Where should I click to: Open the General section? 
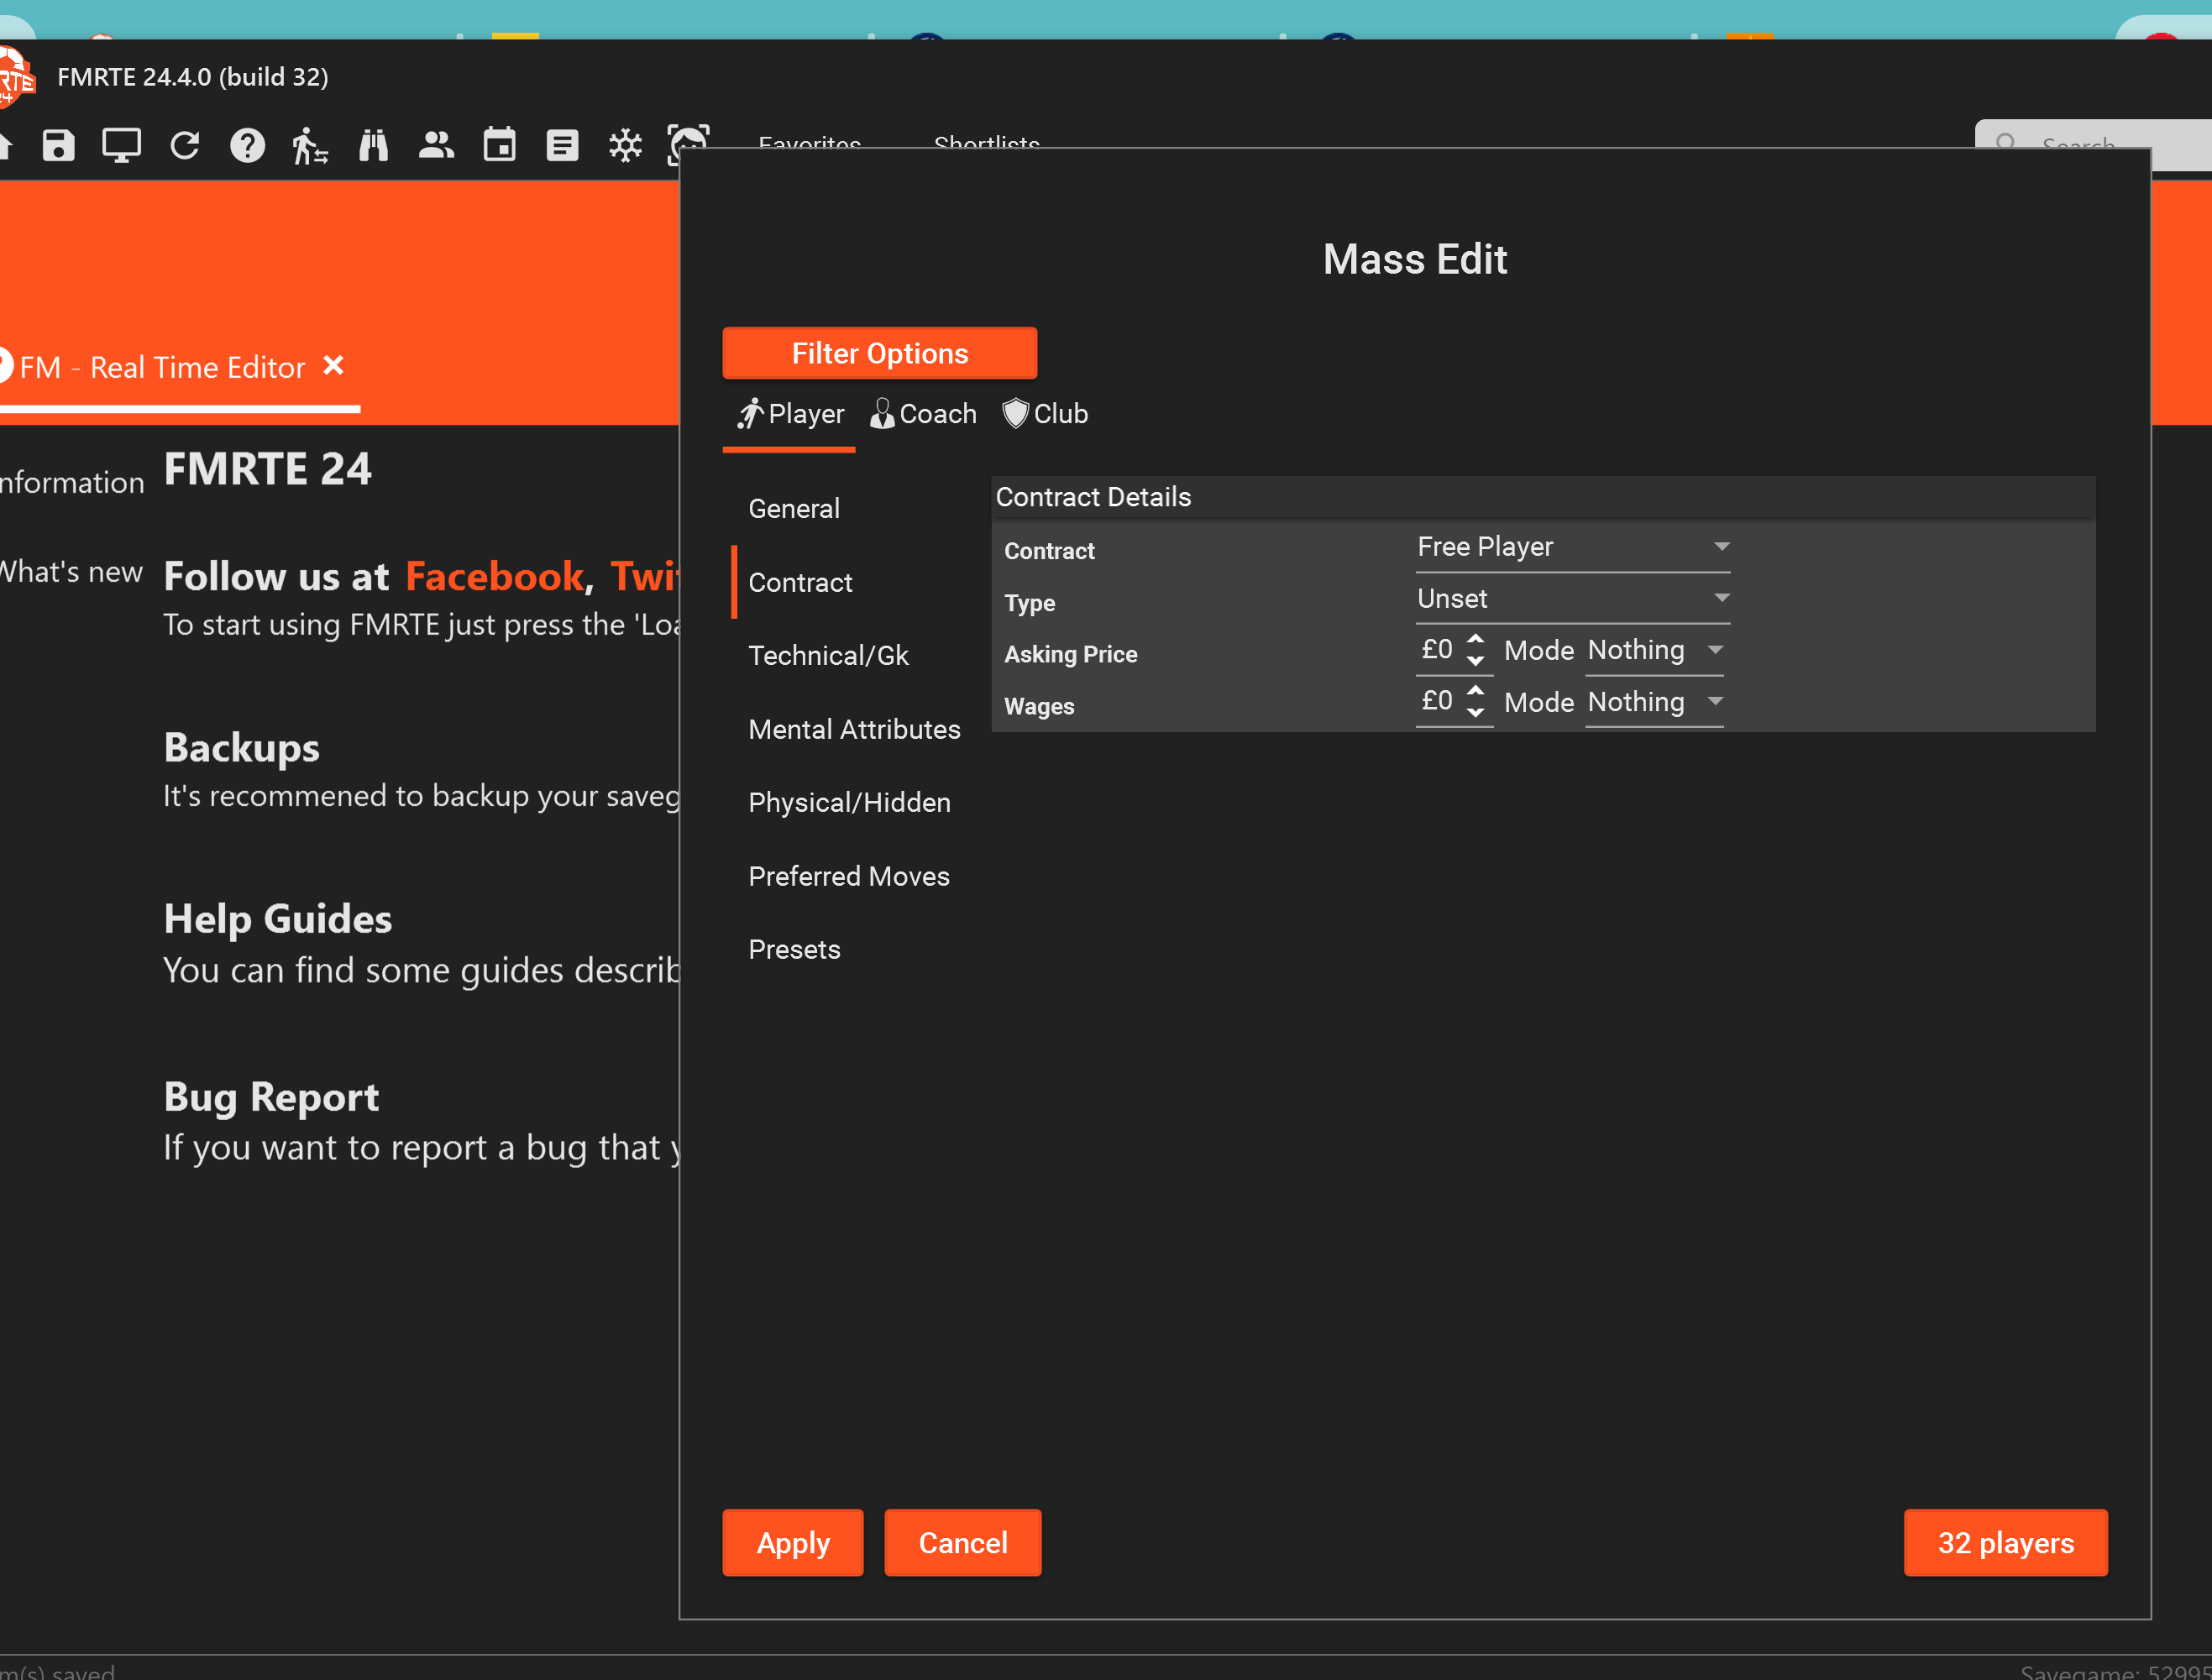pos(794,509)
